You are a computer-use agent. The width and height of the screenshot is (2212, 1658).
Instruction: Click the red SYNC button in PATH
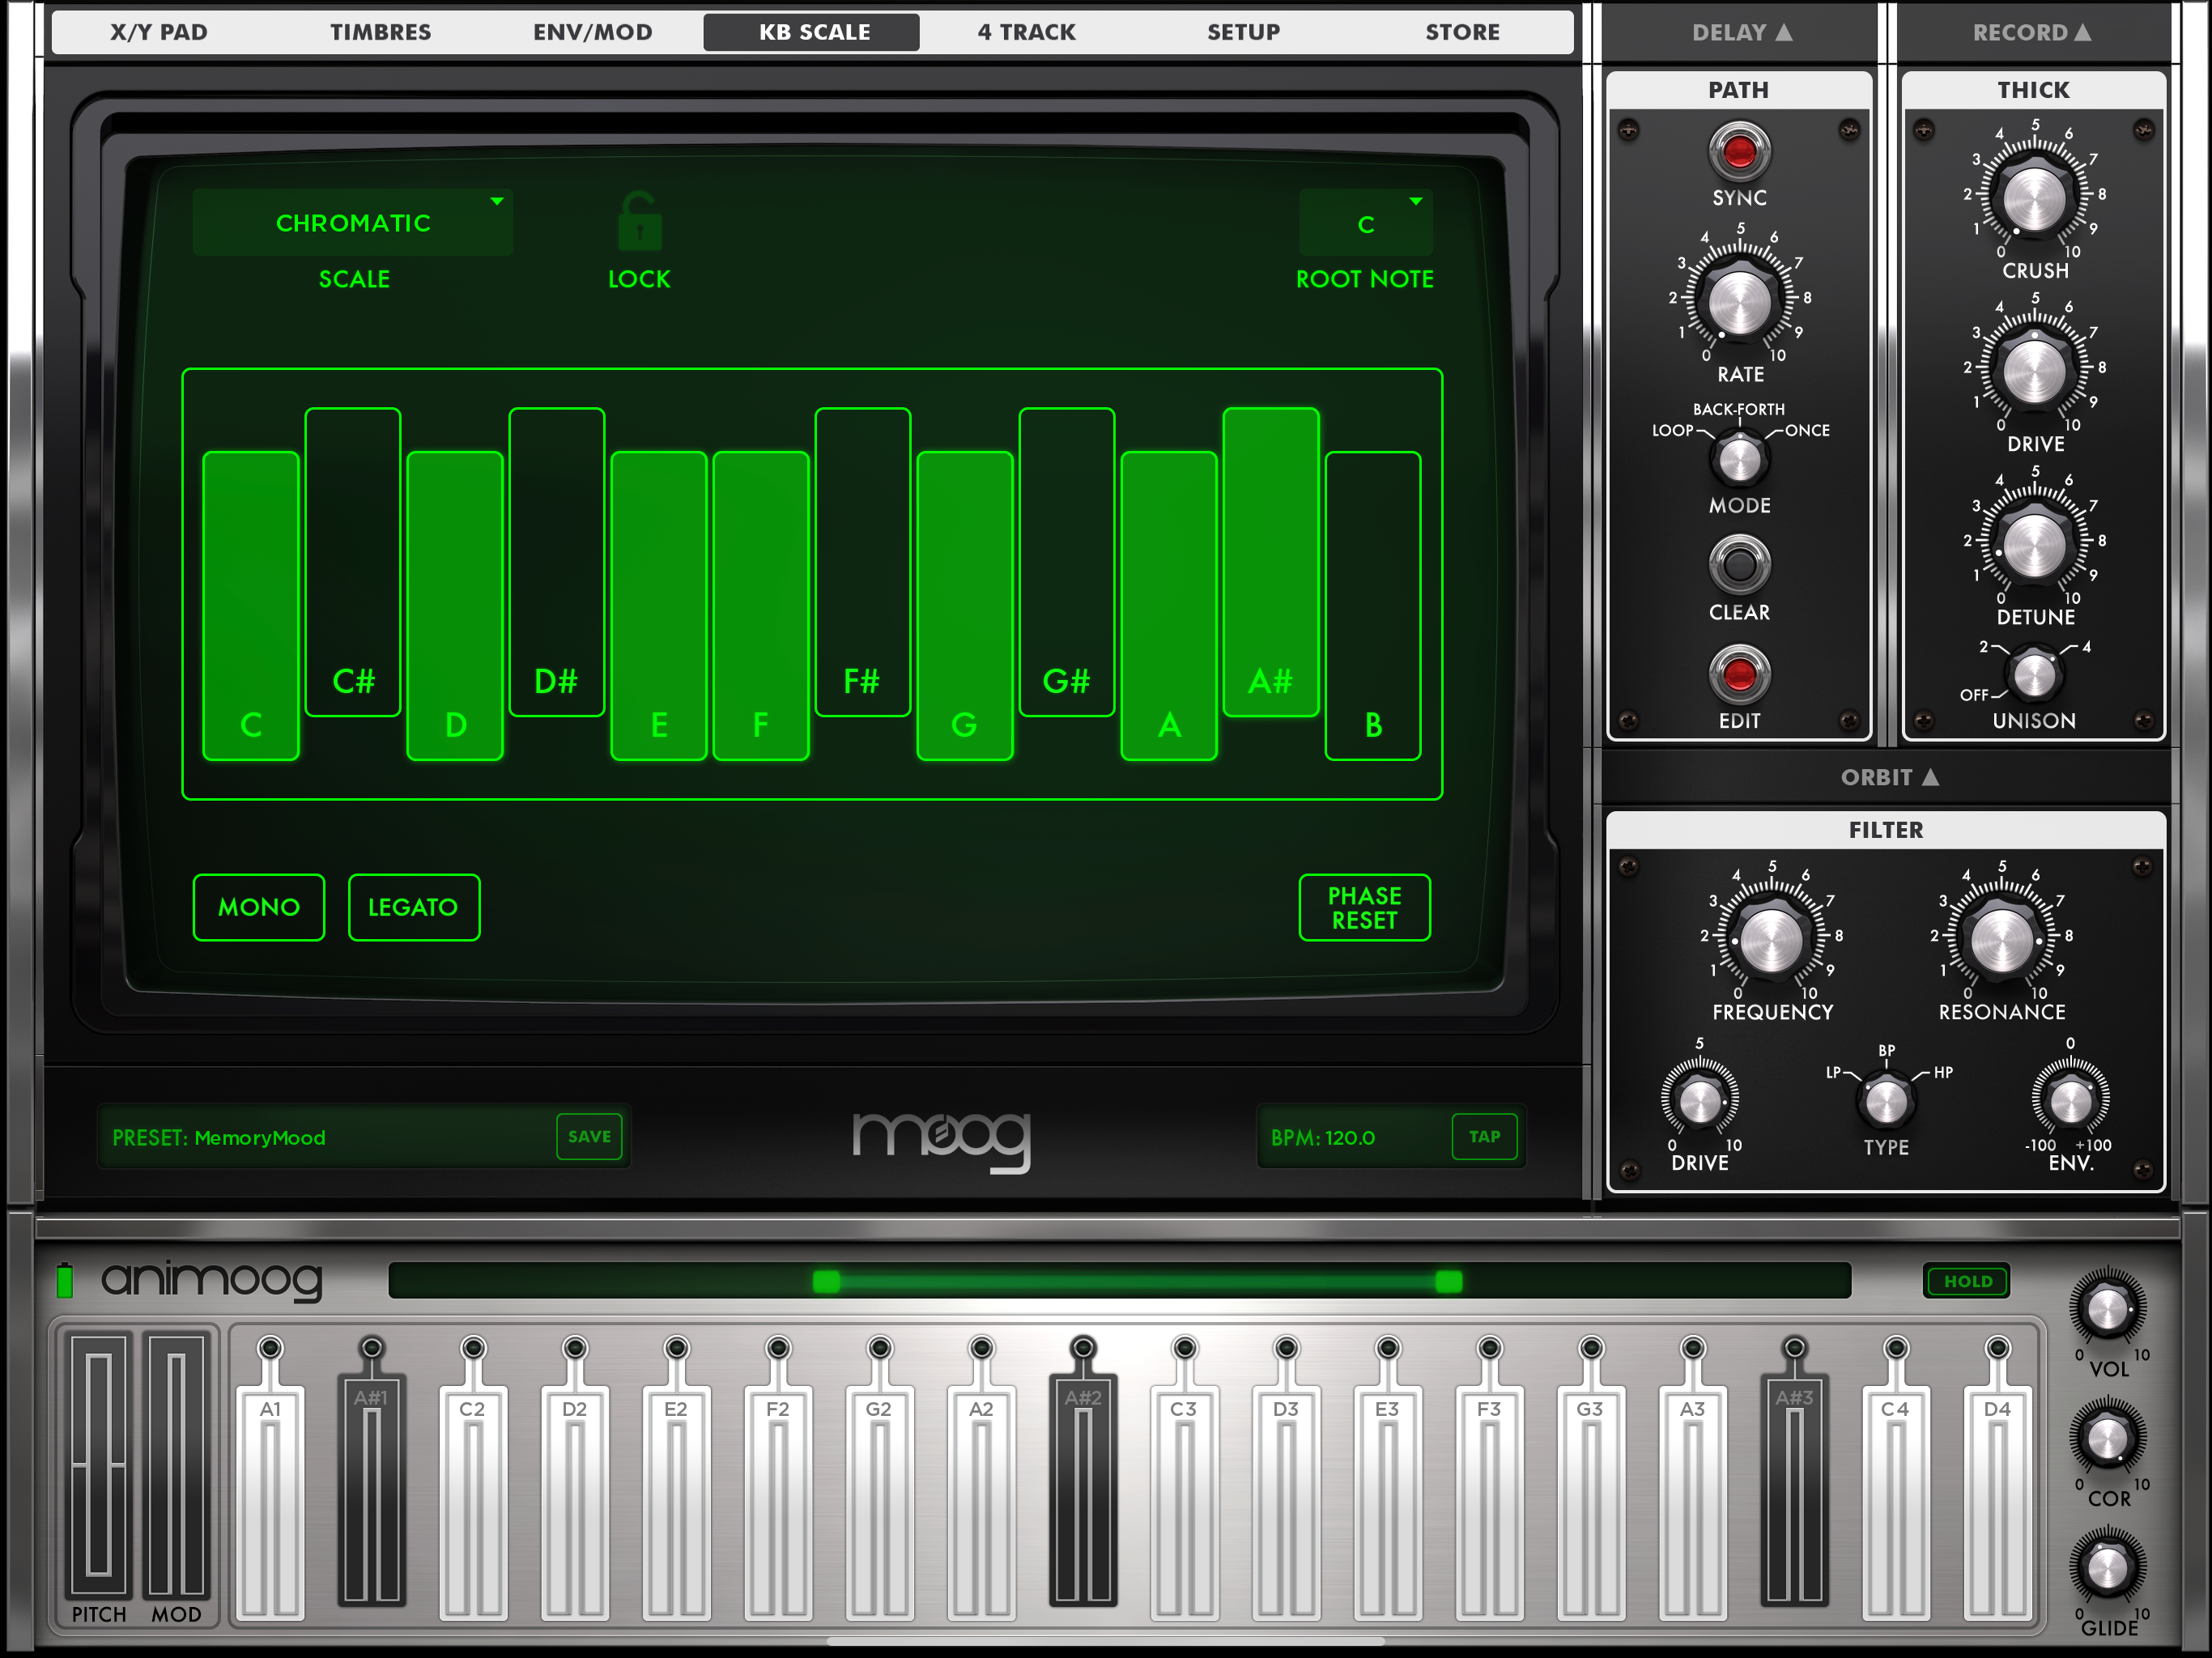tap(1739, 152)
